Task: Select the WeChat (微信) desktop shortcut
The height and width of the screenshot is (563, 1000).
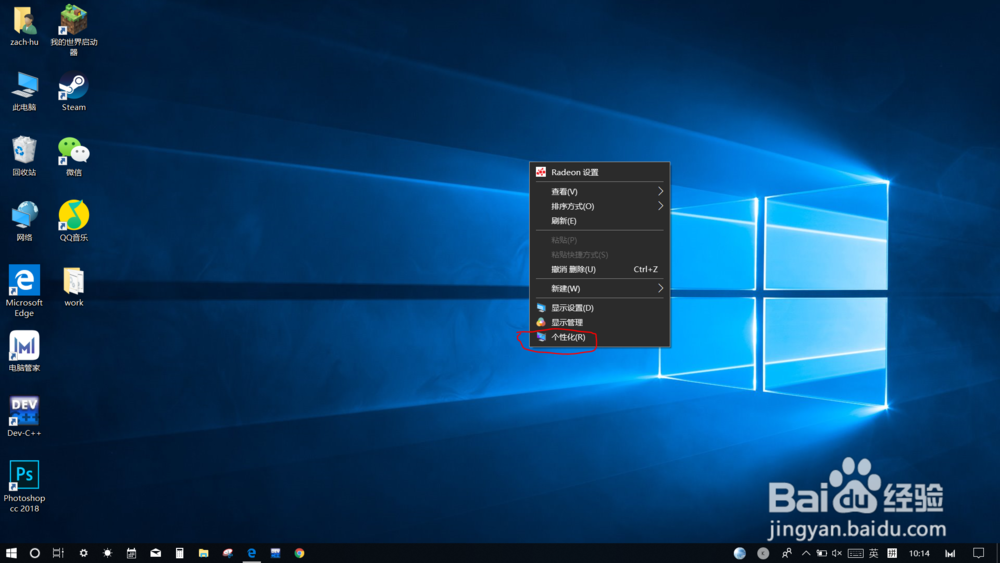Action: (74, 156)
